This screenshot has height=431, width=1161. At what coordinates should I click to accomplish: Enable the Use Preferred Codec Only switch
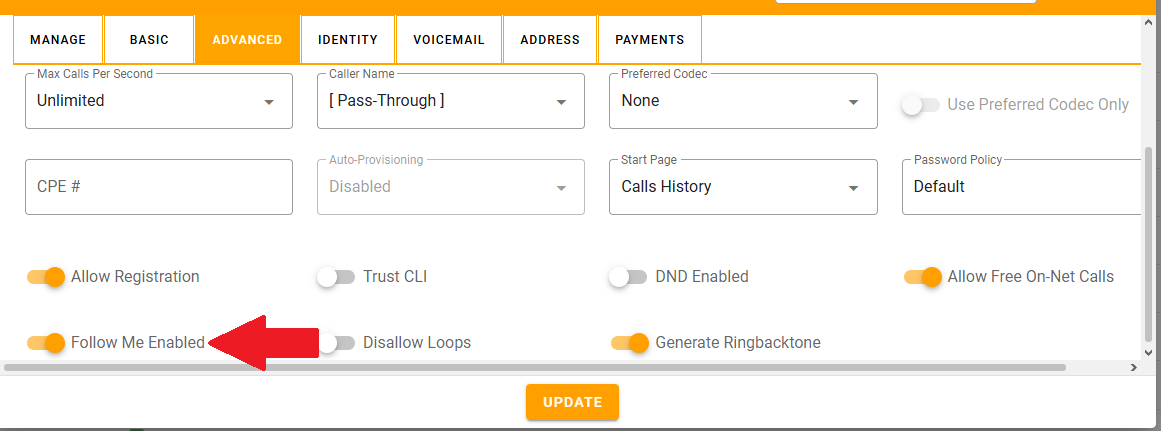920,105
